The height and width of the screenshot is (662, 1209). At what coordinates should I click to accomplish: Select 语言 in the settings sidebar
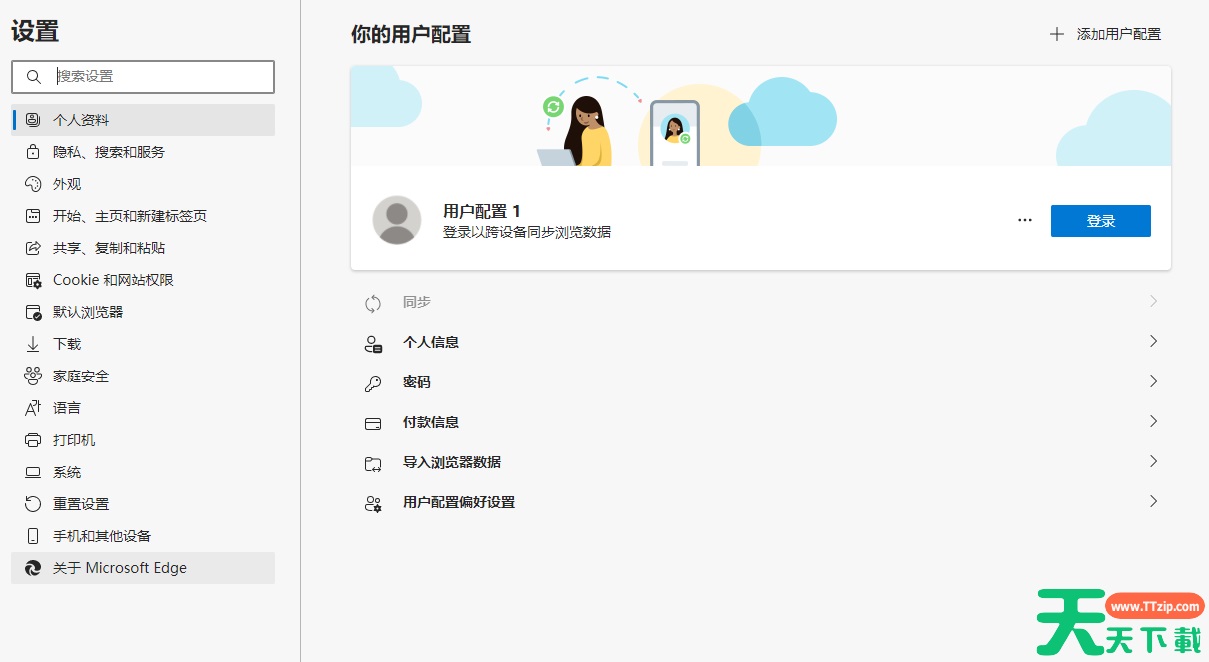[67, 408]
